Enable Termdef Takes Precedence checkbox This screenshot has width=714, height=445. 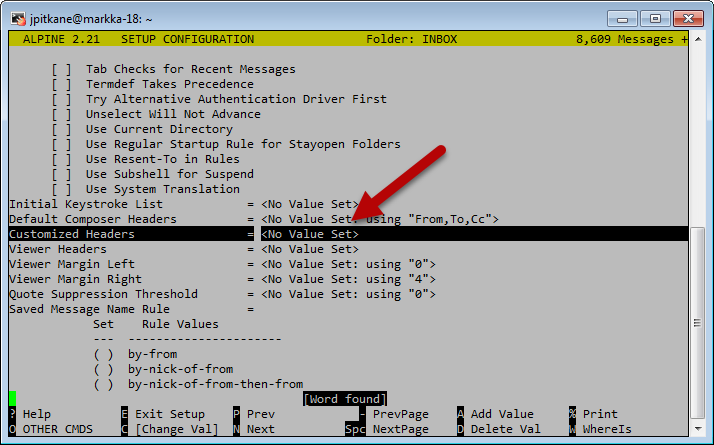click(x=61, y=84)
